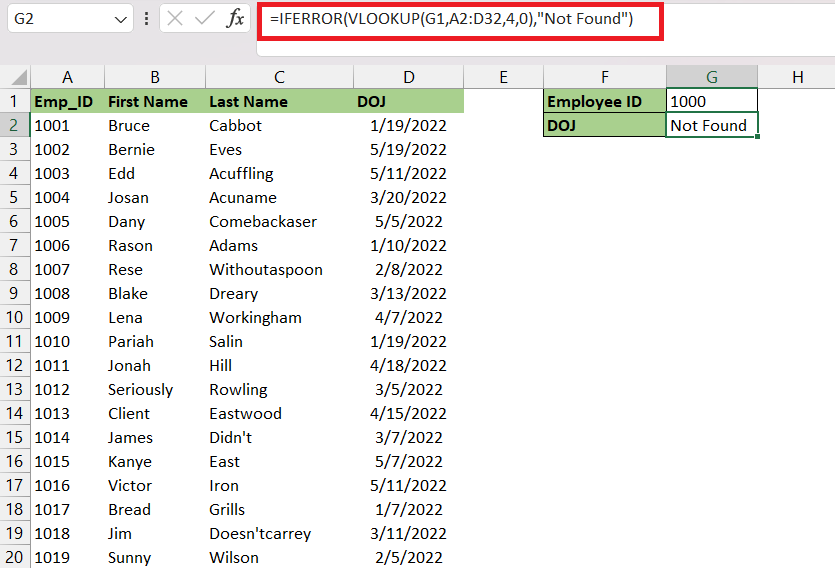Click the Insert Function fx icon

235,19
